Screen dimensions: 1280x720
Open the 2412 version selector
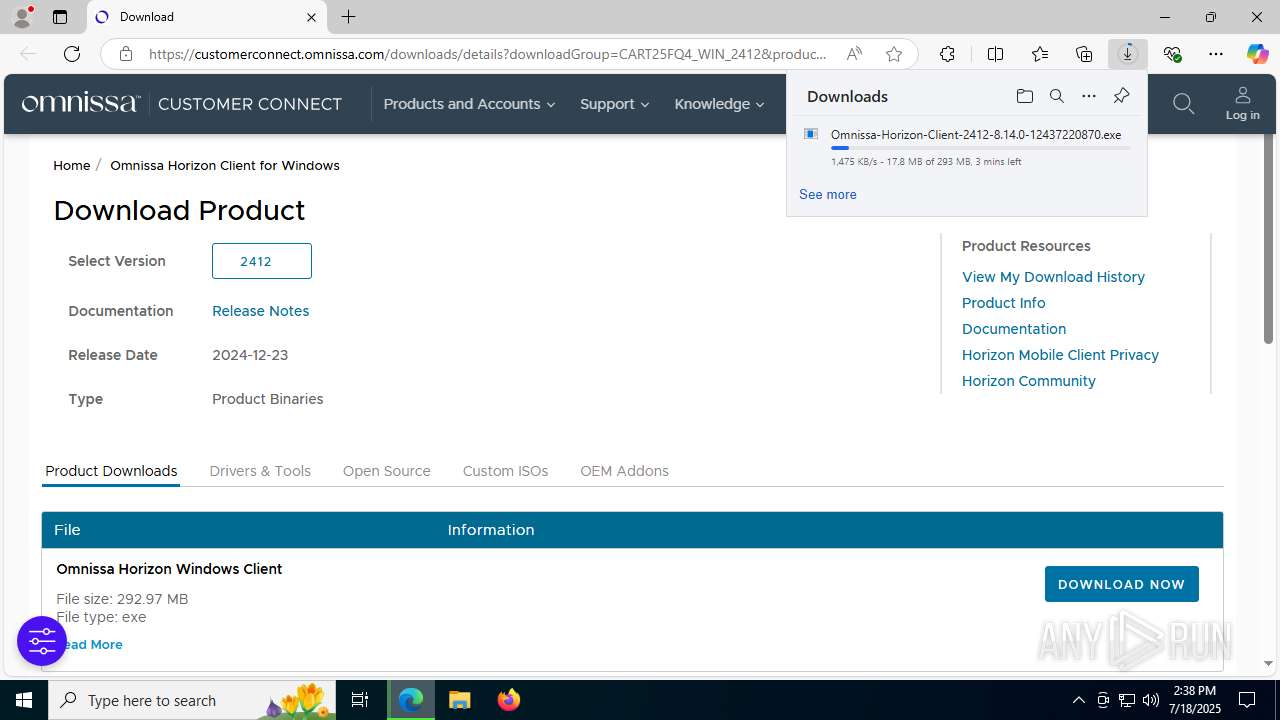click(261, 261)
